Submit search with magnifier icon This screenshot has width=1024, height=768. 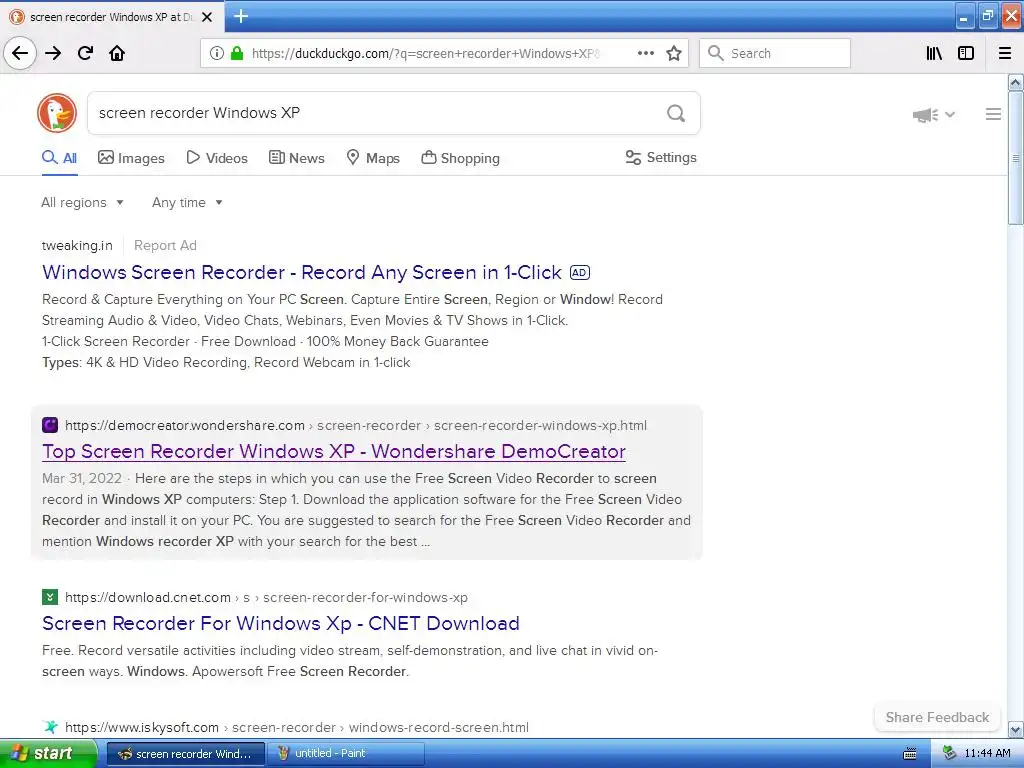click(676, 113)
